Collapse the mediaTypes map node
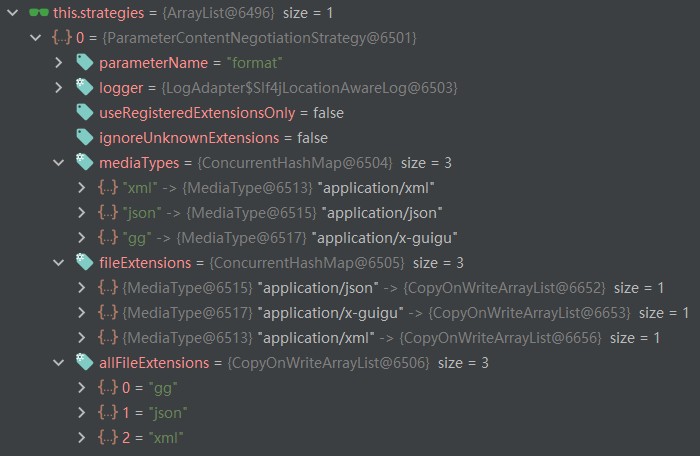The image size is (700, 456). [61, 162]
